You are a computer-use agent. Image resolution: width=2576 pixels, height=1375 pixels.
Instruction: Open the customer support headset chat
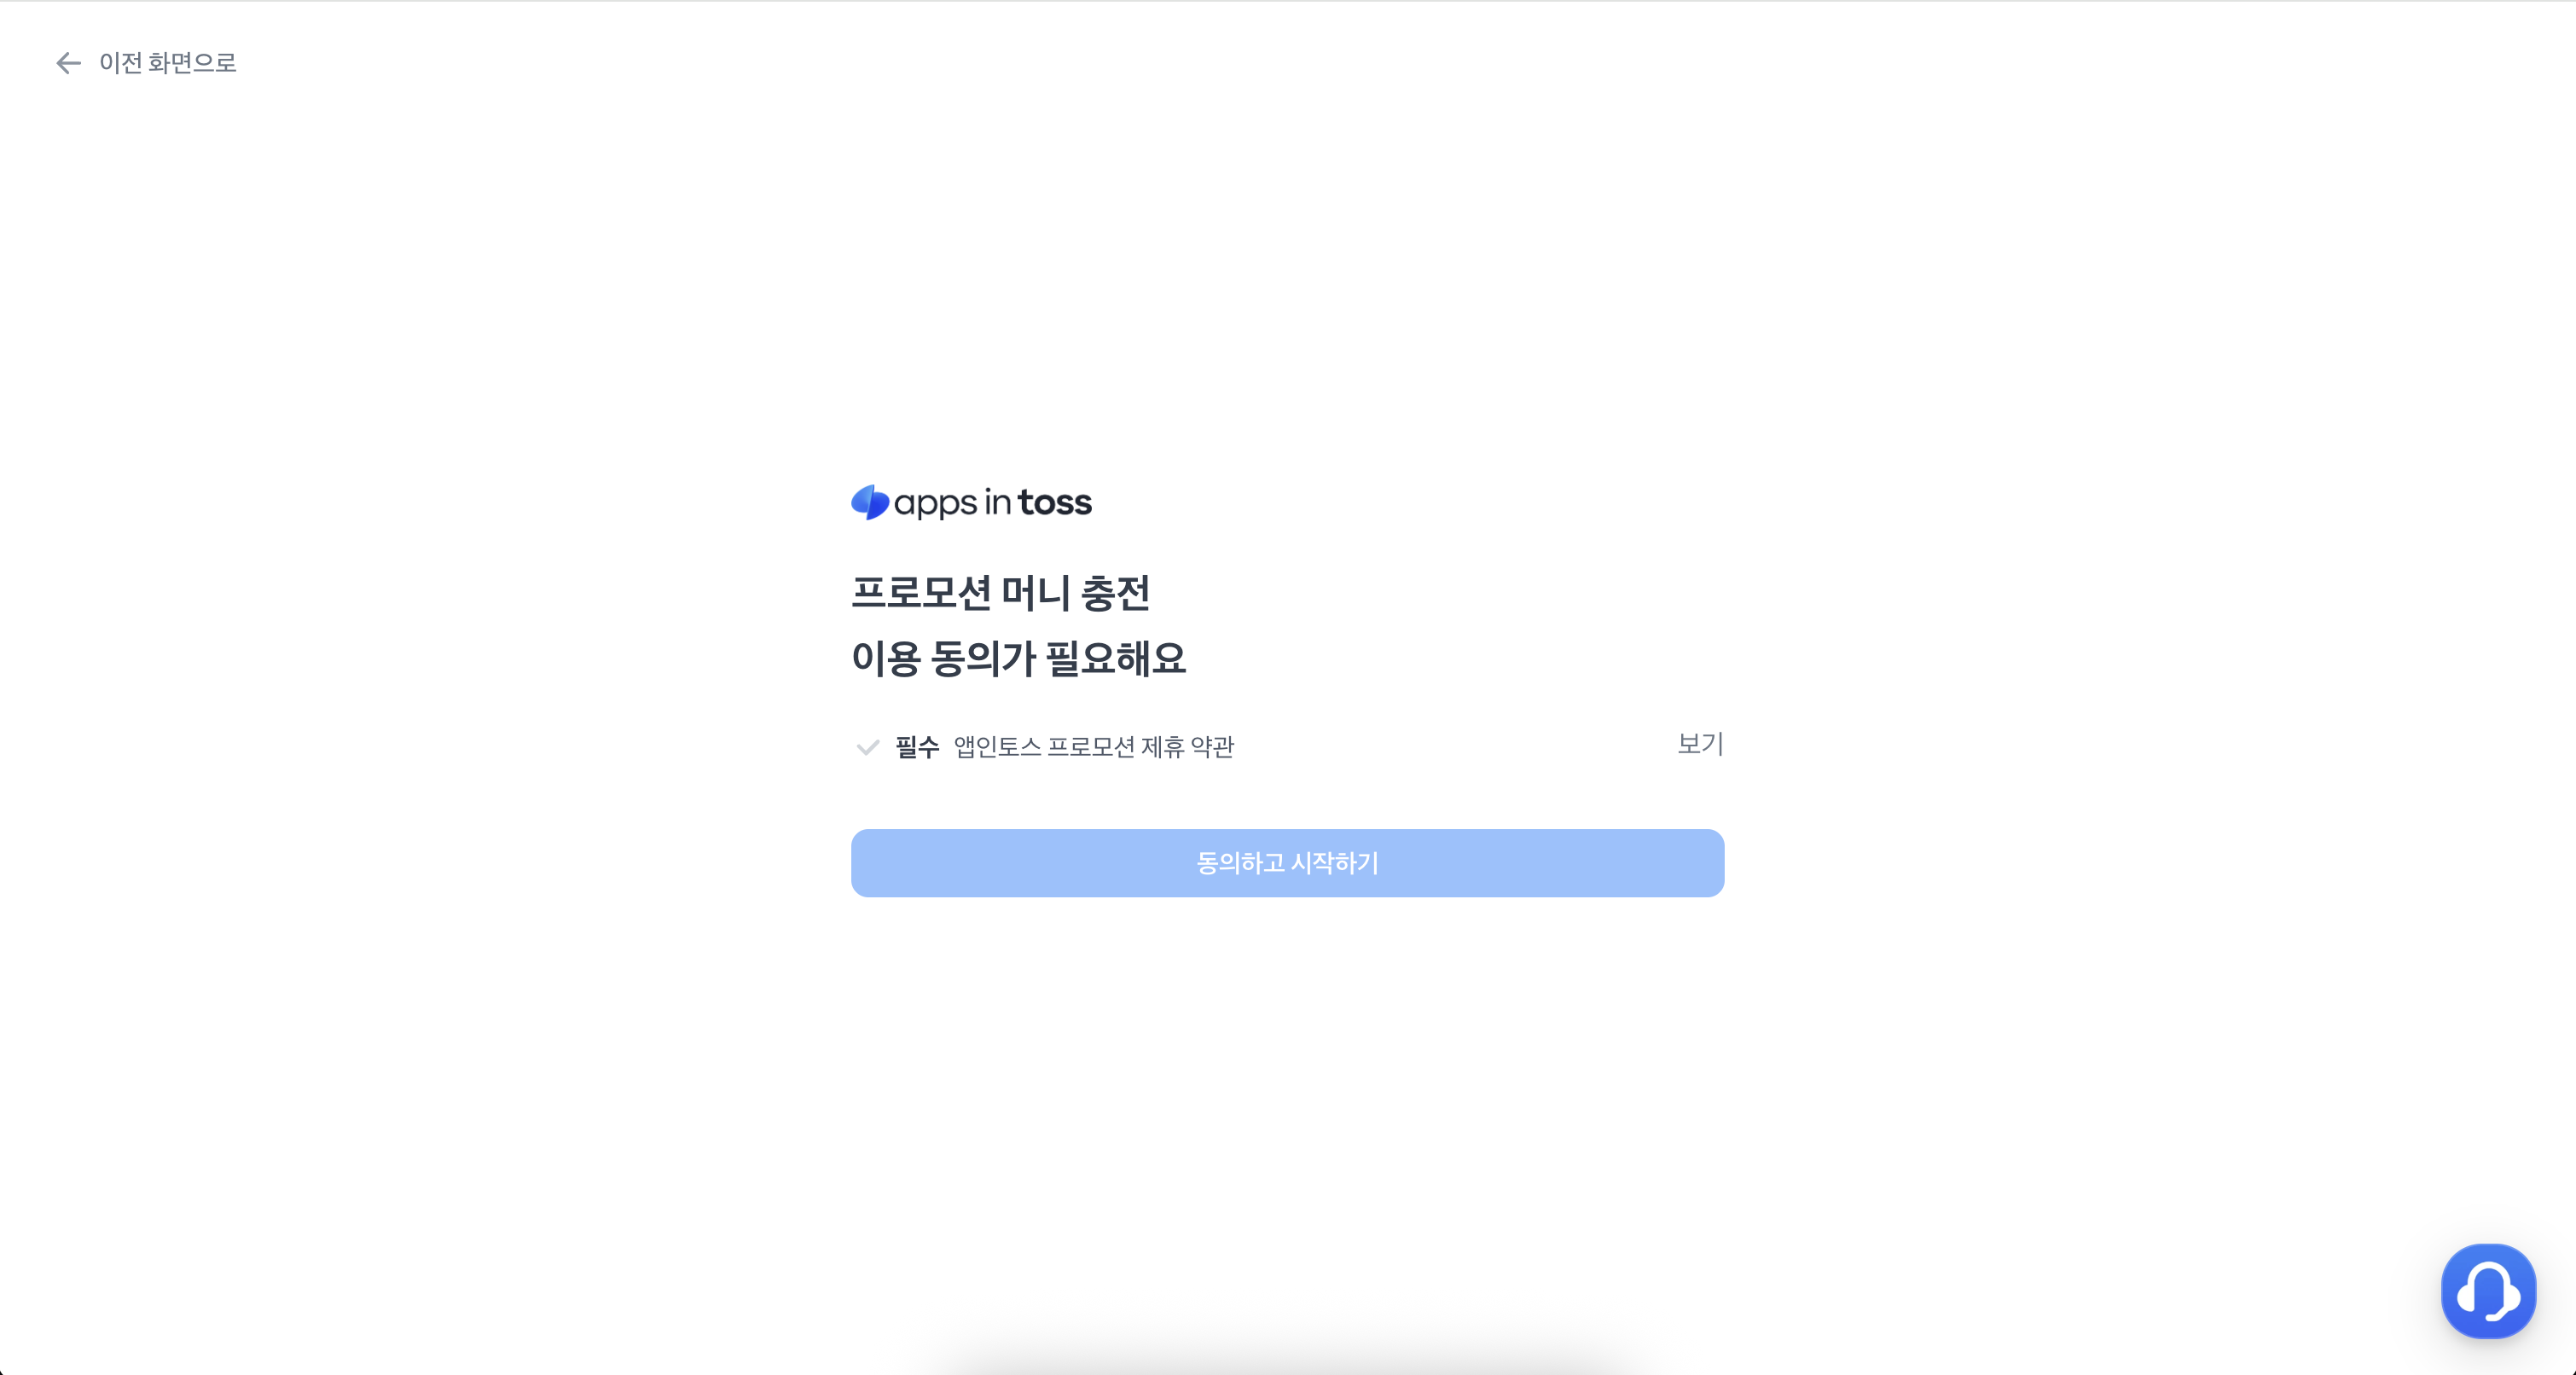(2488, 1290)
